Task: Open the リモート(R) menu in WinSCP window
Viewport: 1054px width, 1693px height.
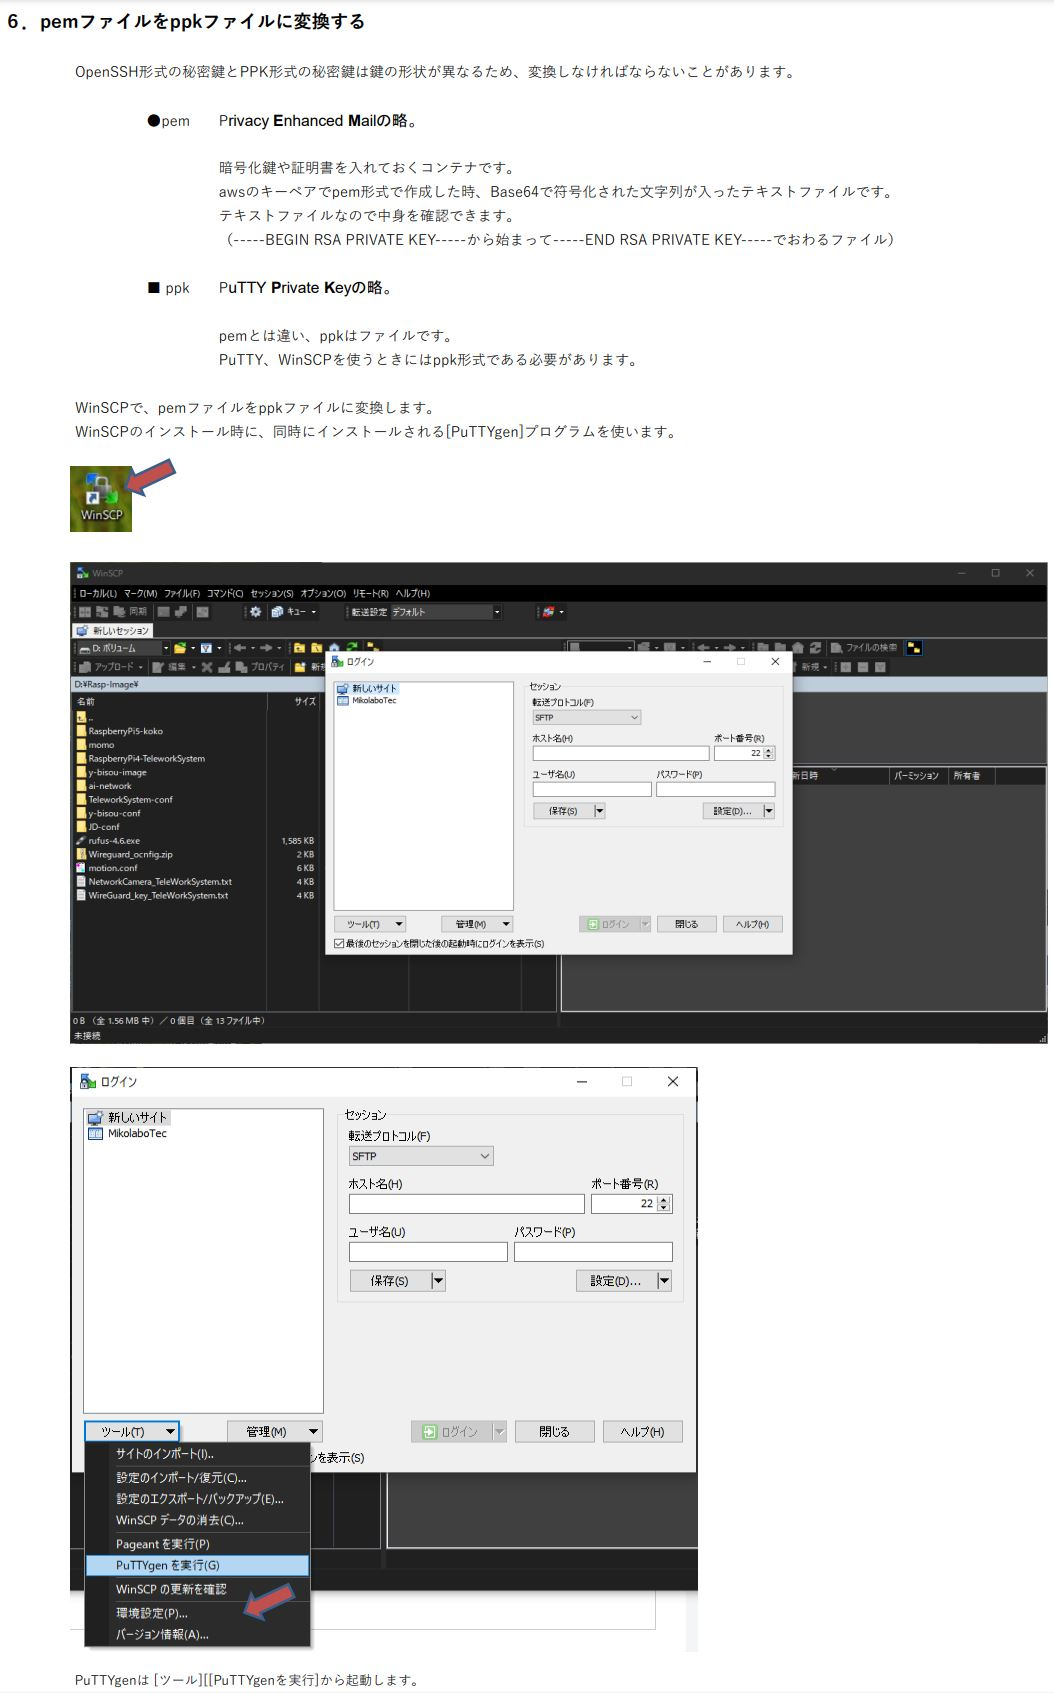Action: [370, 593]
